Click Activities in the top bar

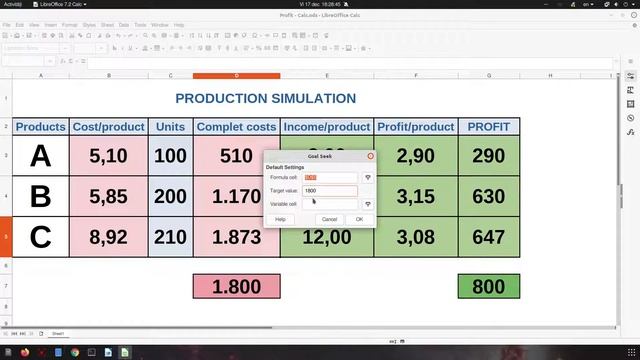[13, 4]
